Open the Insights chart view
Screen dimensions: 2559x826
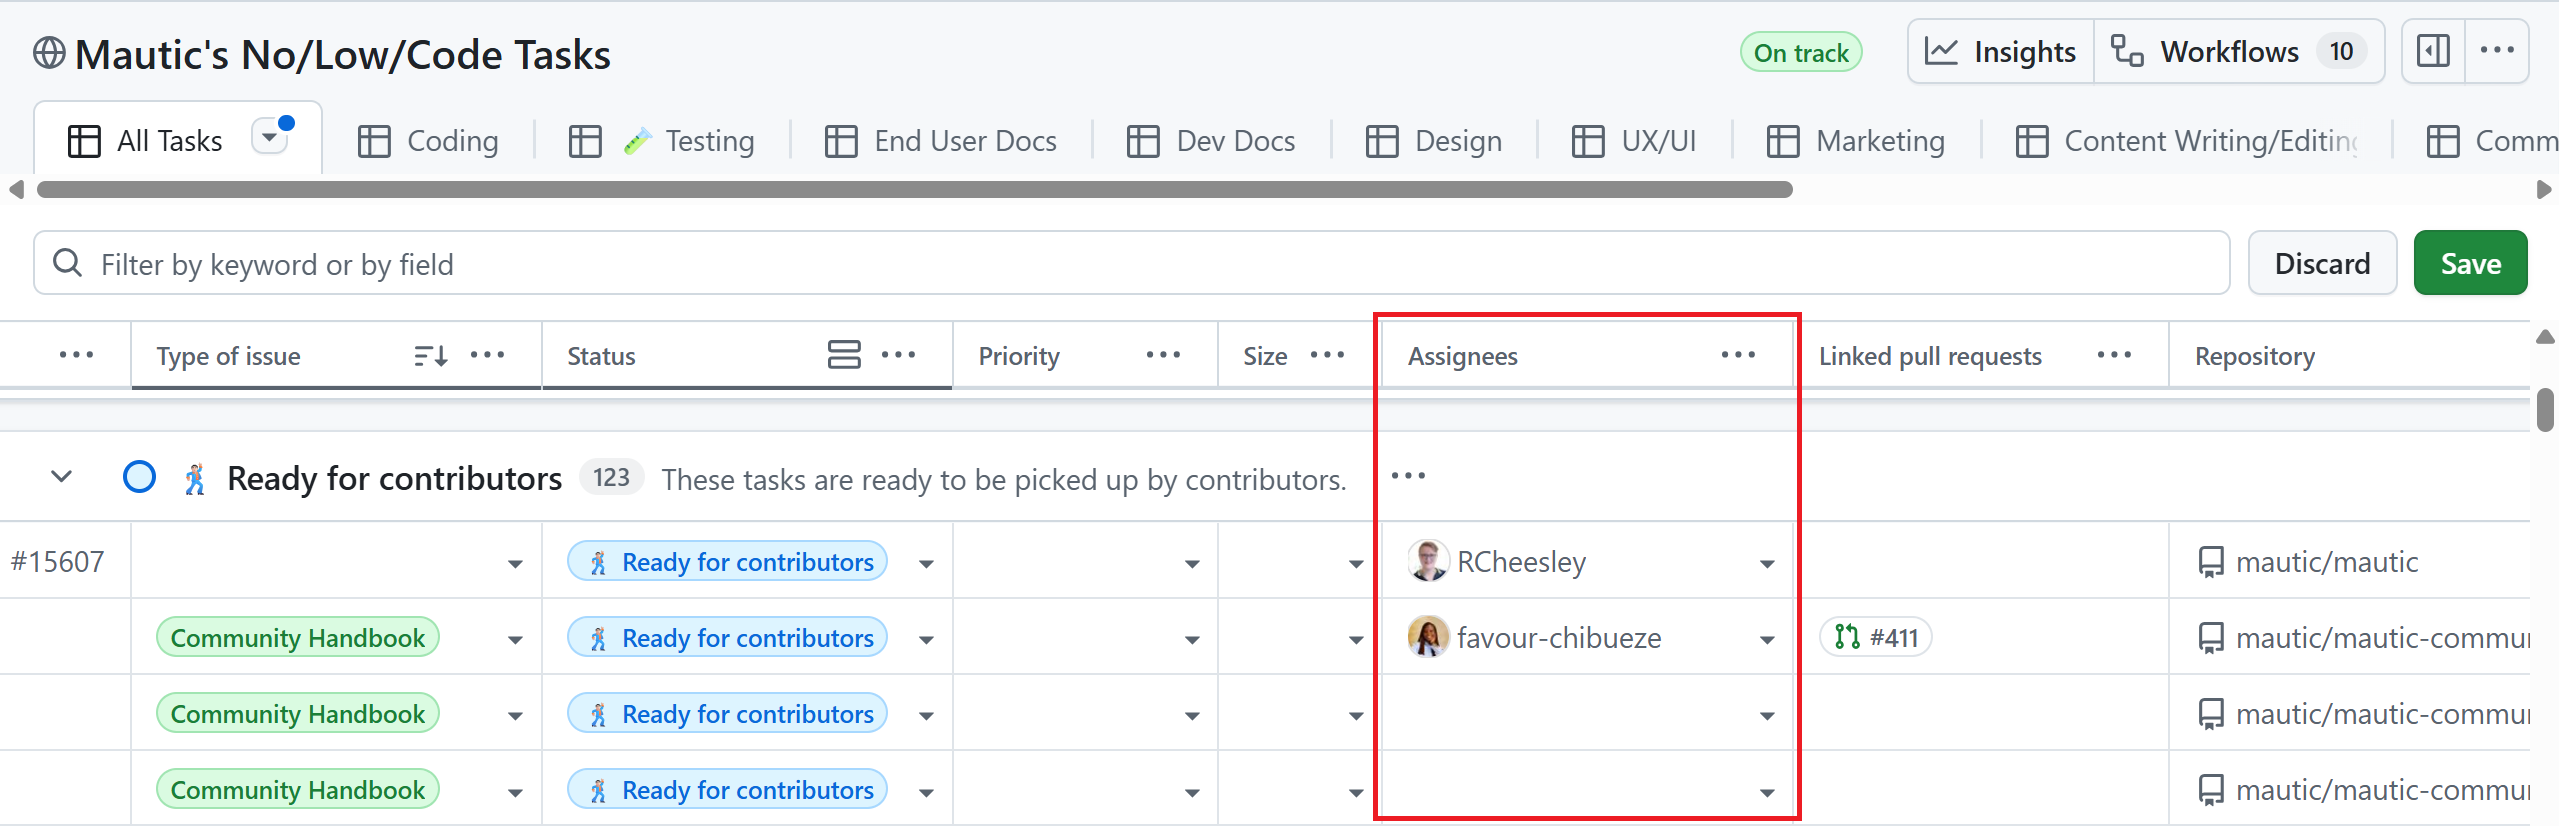[x=2000, y=52]
